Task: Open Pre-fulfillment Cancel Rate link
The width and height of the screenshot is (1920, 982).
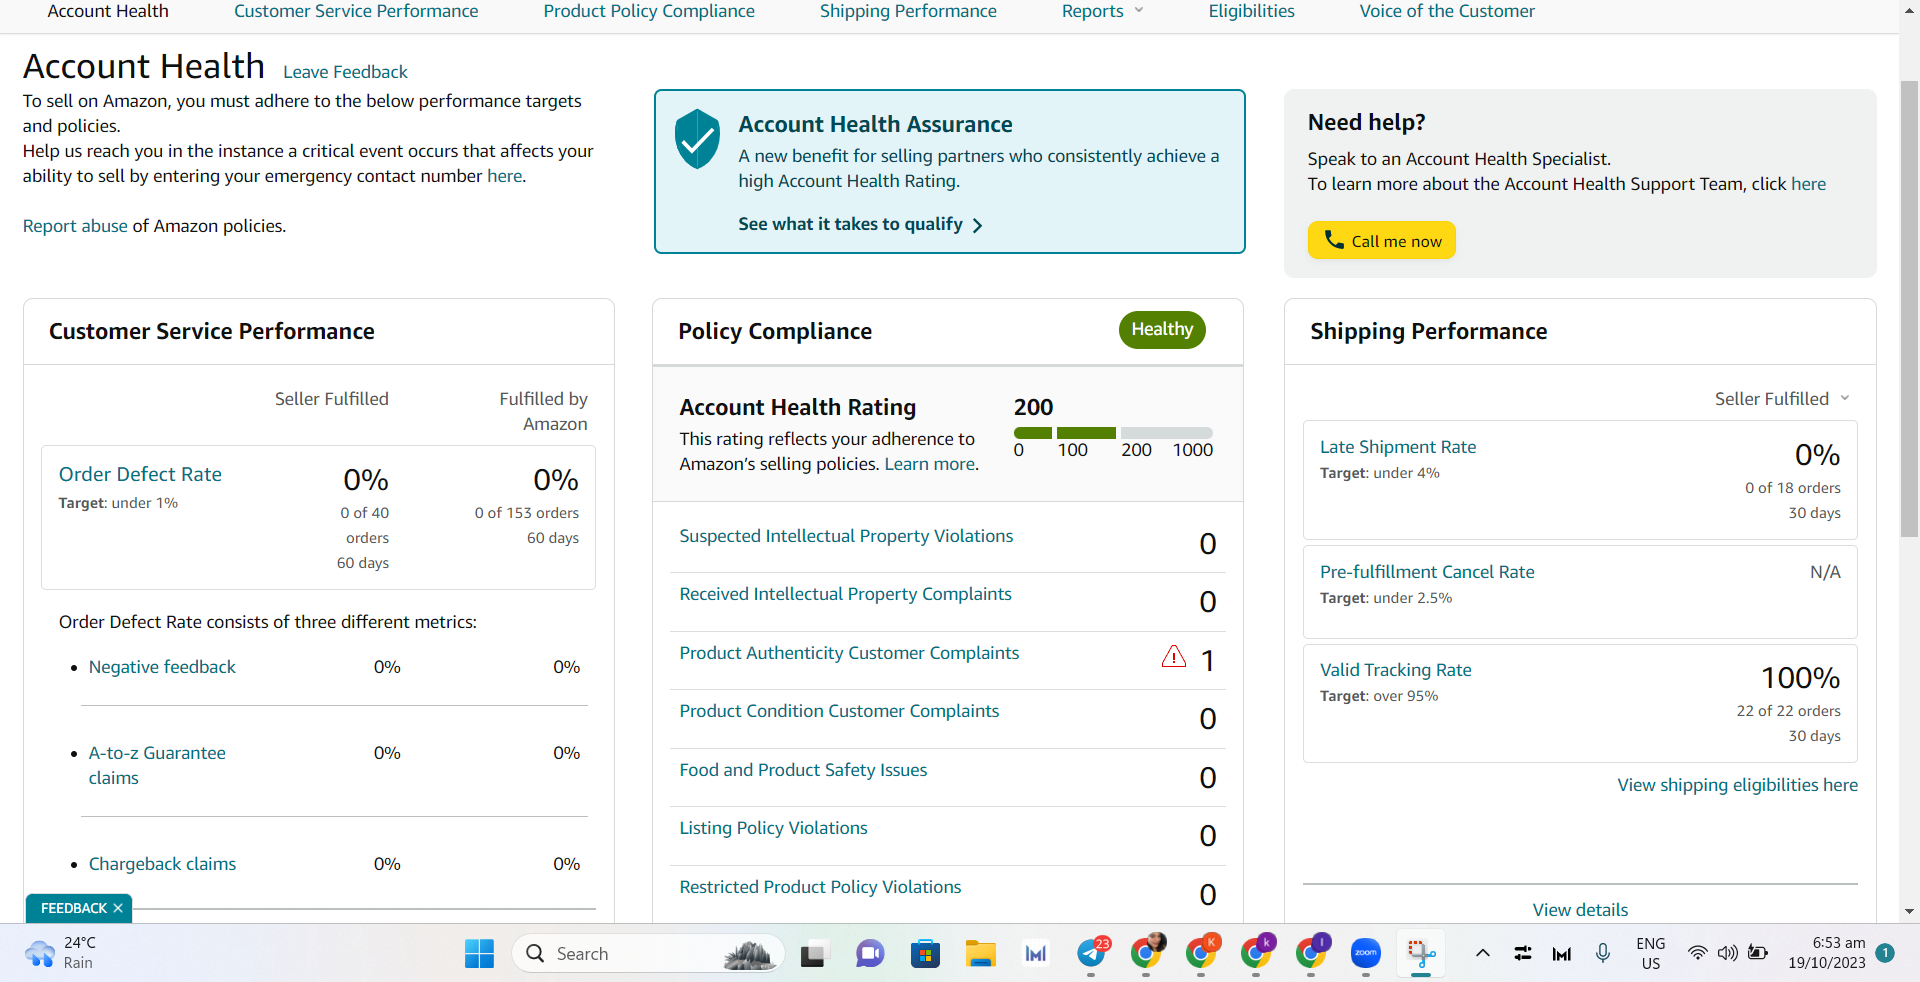Action: [1427, 572]
